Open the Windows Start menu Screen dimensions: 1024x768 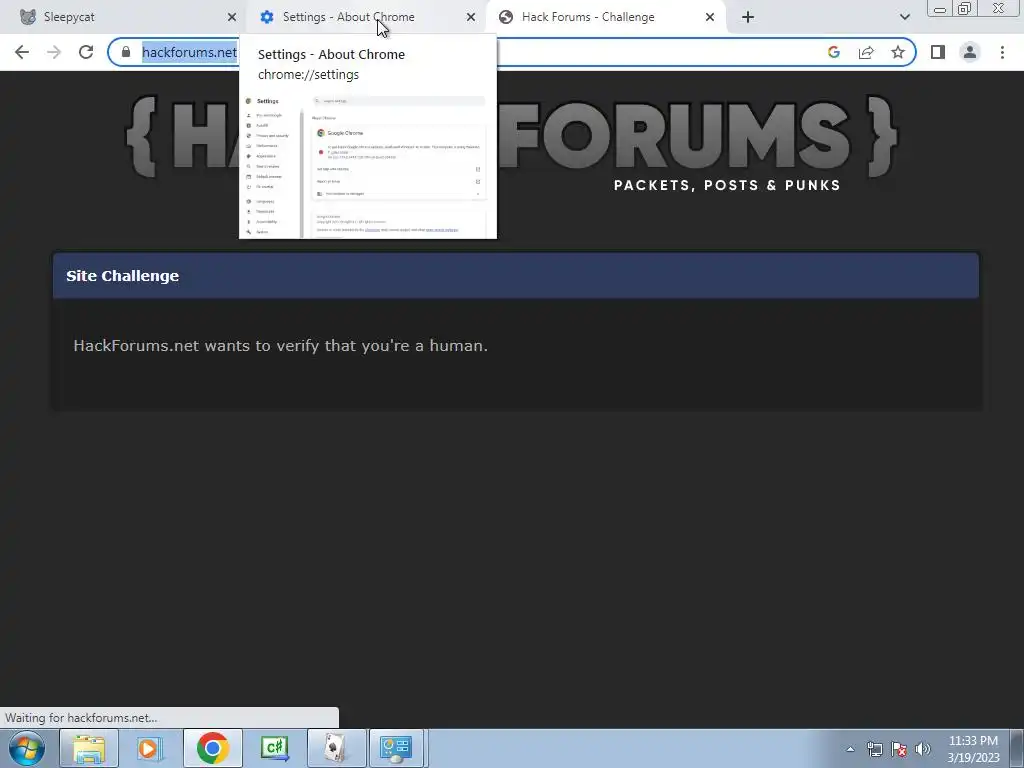pos(27,748)
